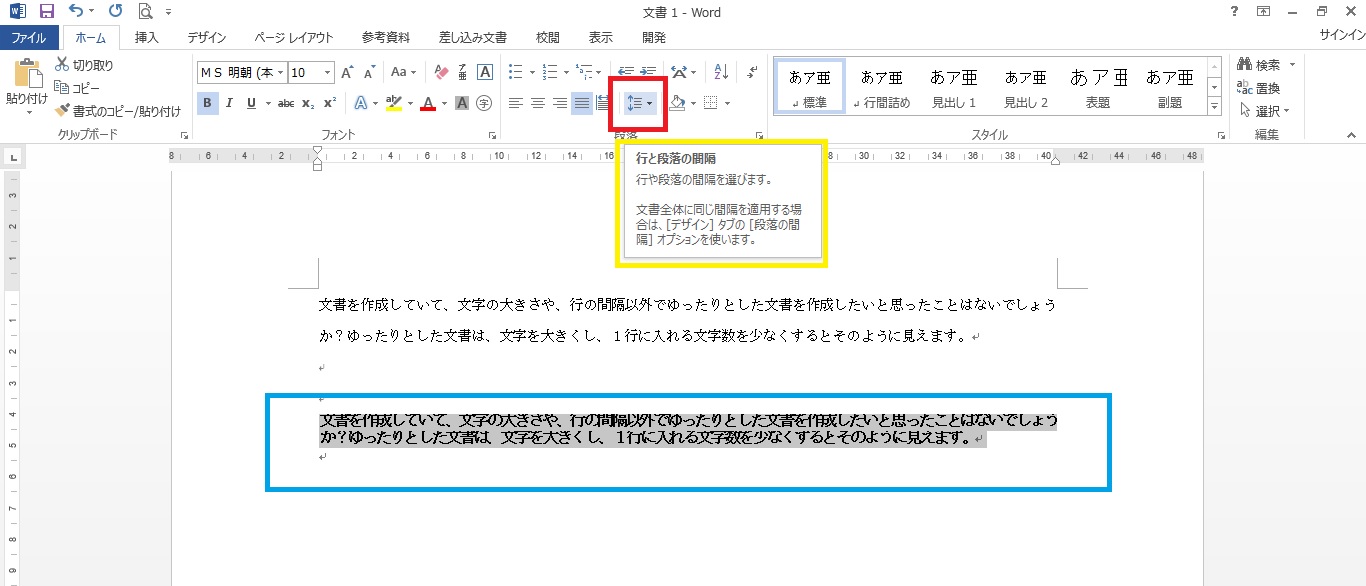The image size is (1366, 586).
Task: Click the paragraph shading paint bucket
Action: click(677, 103)
